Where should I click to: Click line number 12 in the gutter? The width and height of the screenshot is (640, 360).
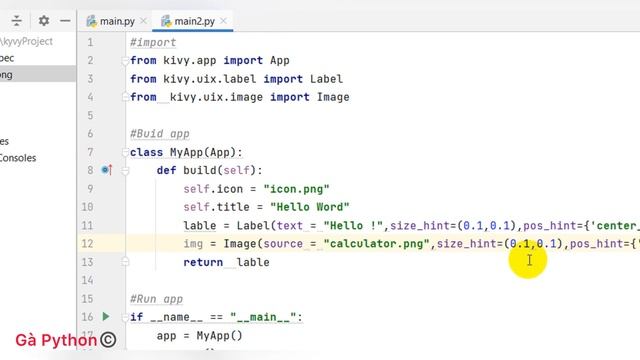click(x=87, y=244)
